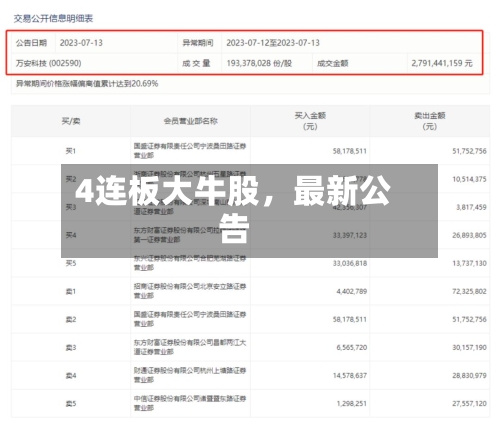This screenshot has height=423, width=500.
Task: Click sell amount 30,157,190
Action: coord(469,347)
